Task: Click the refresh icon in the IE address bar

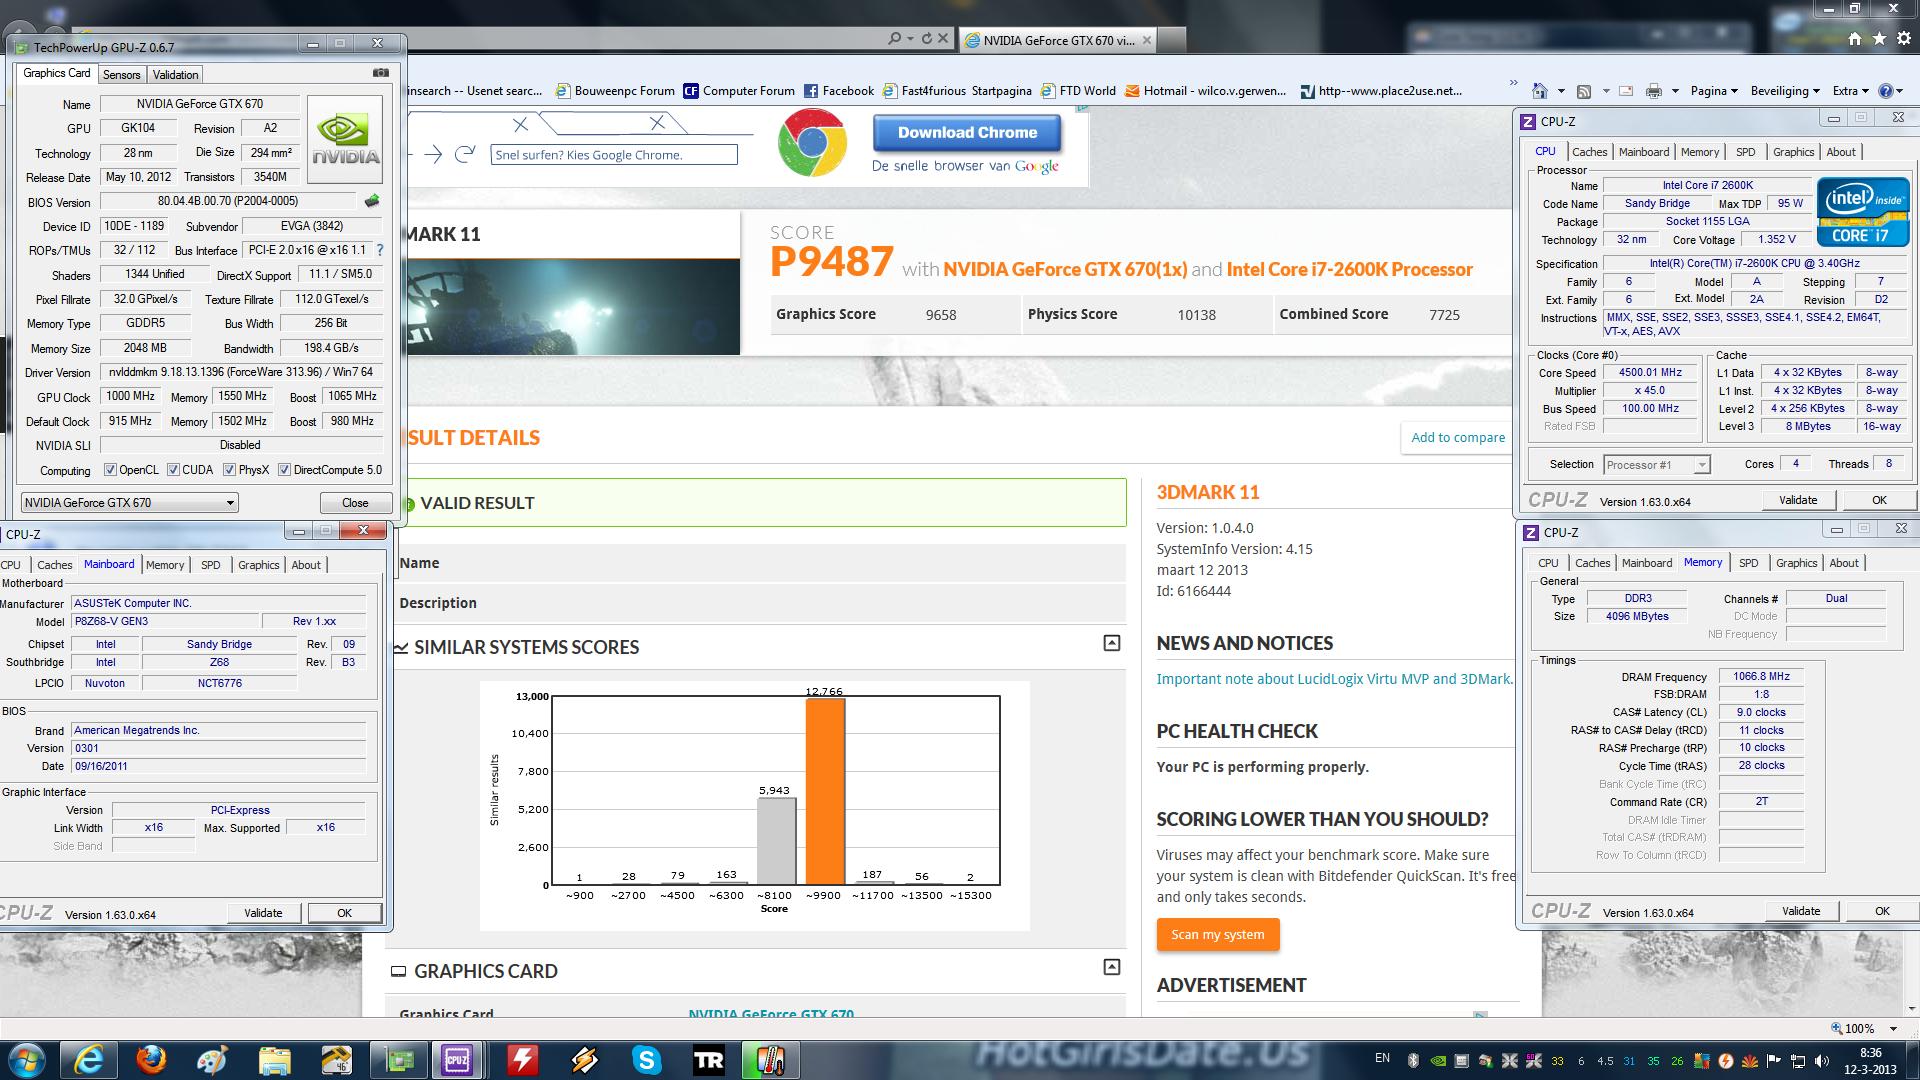Action: click(927, 39)
